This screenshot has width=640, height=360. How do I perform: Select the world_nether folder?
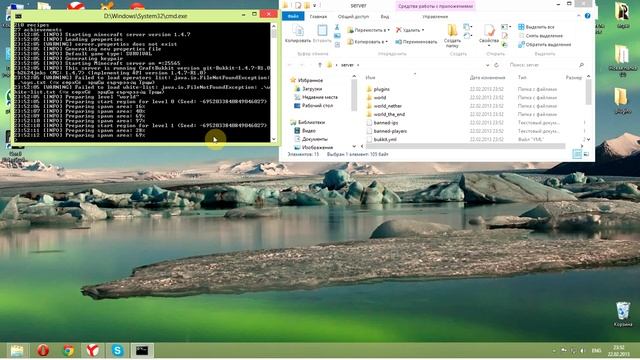tap(387, 106)
